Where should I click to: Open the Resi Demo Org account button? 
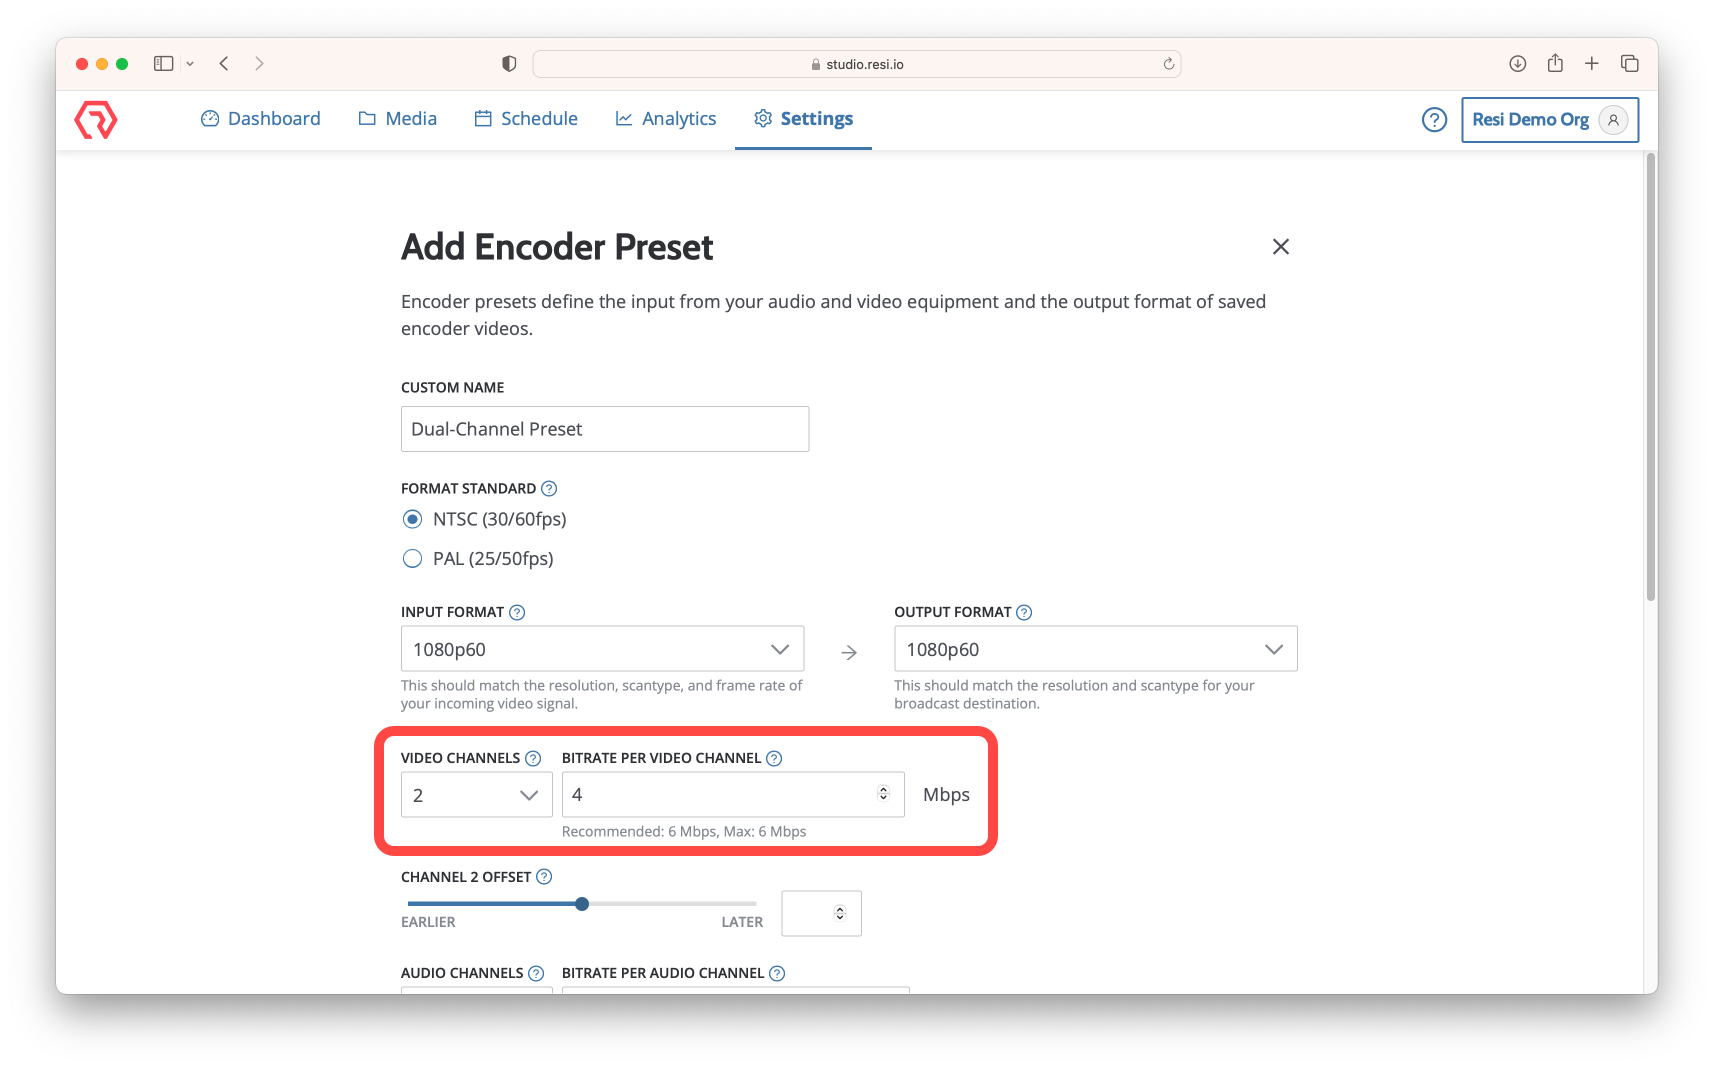[x=1549, y=120]
